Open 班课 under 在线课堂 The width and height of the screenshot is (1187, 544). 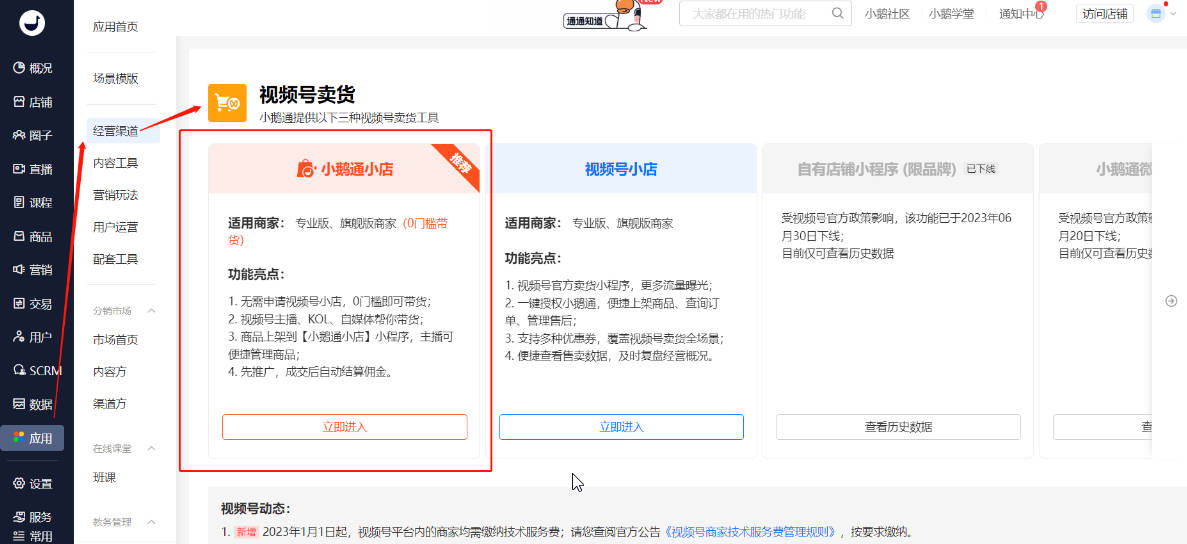(104, 477)
